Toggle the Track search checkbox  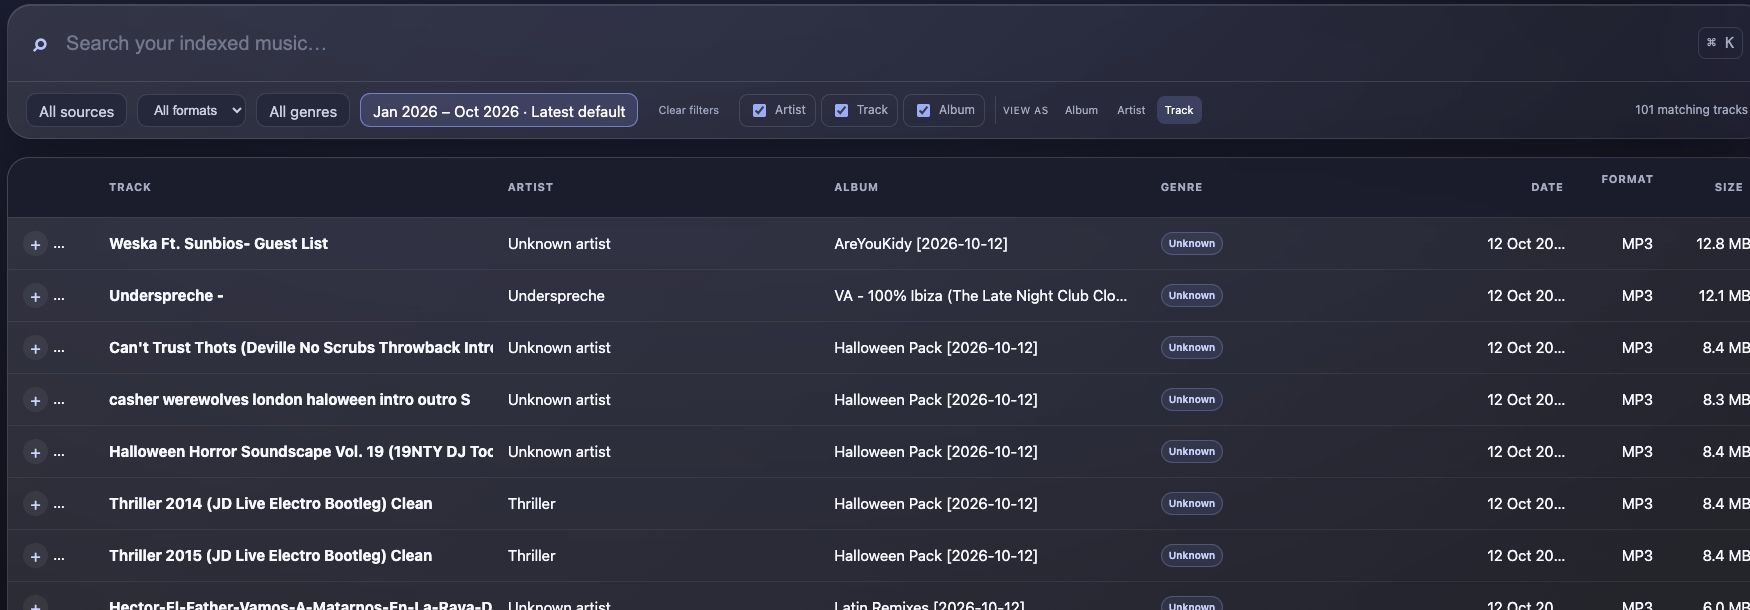coord(842,110)
